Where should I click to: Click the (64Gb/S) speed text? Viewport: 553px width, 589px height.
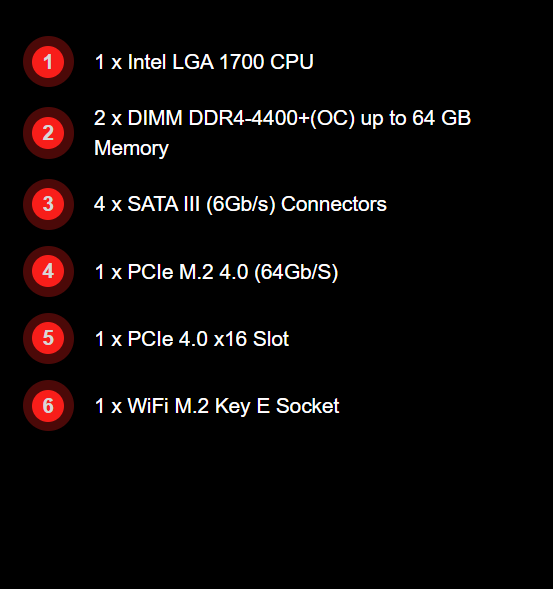(x=296, y=272)
